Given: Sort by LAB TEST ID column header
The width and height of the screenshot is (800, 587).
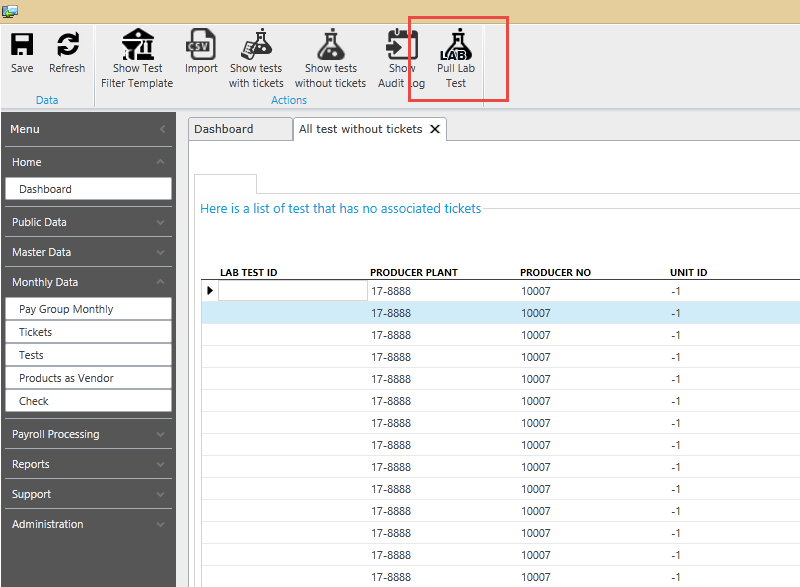Looking at the screenshot, I should 248,272.
